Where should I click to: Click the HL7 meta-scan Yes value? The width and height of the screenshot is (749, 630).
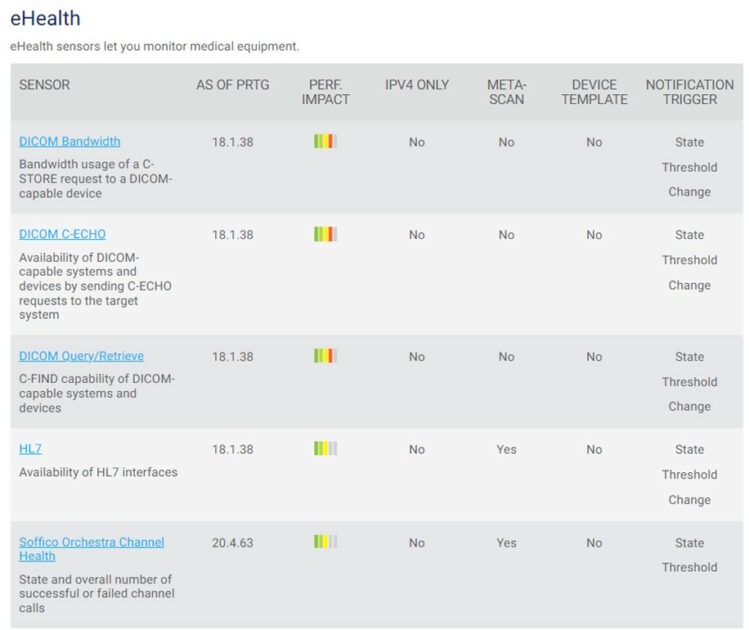coord(506,449)
